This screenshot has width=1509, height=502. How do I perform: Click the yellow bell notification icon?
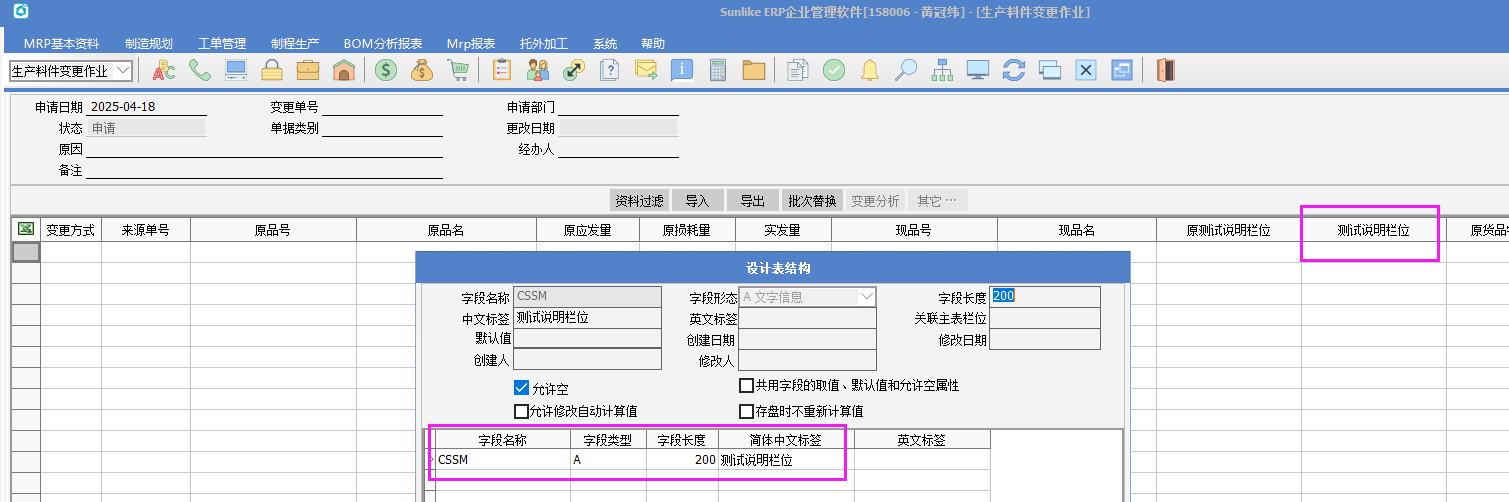[x=870, y=70]
